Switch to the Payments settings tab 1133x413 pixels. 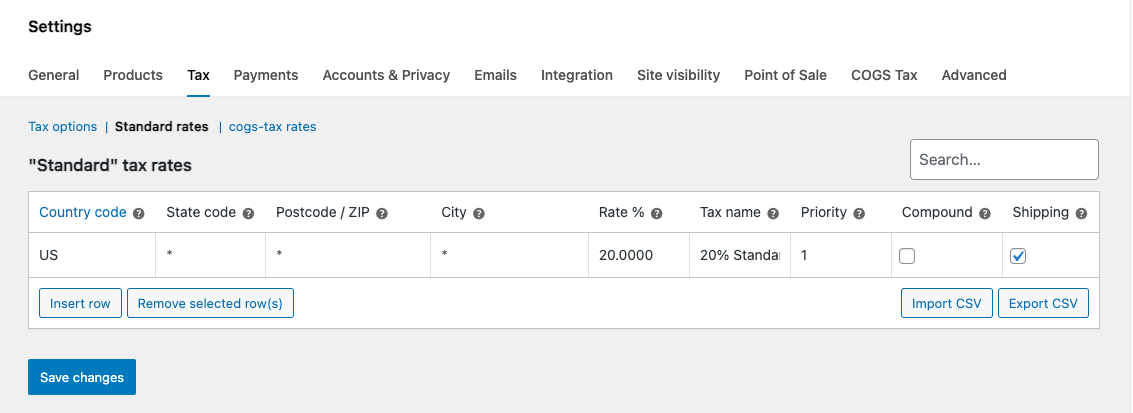click(266, 75)
